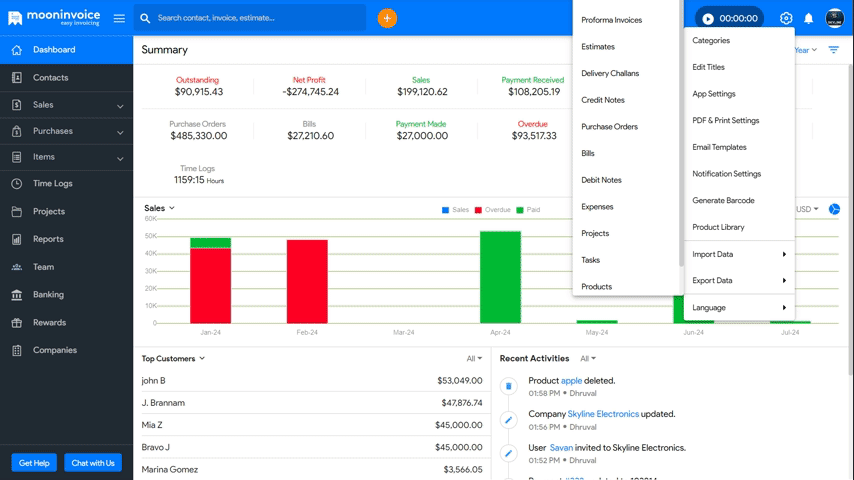
Task: Open the settings gear icon
Action: (785, 19)
